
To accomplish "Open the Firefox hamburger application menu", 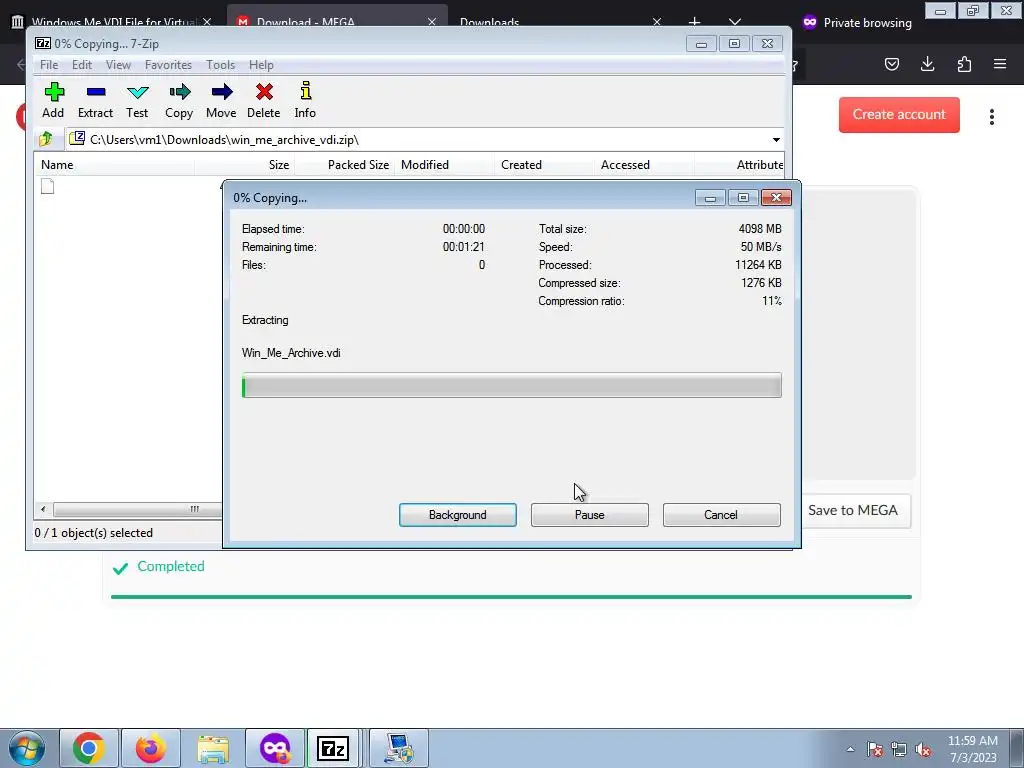I will [1000, 63].
